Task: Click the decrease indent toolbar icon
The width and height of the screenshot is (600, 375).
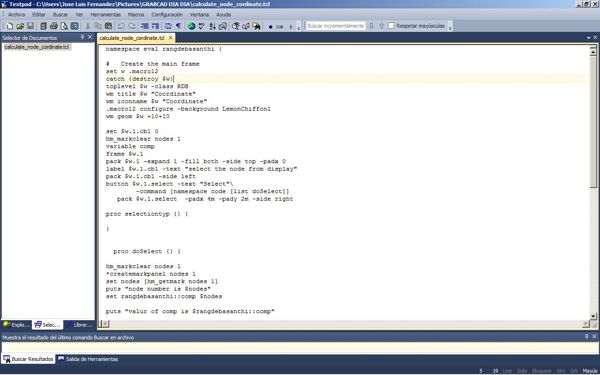Action: (x=145, y=26)
